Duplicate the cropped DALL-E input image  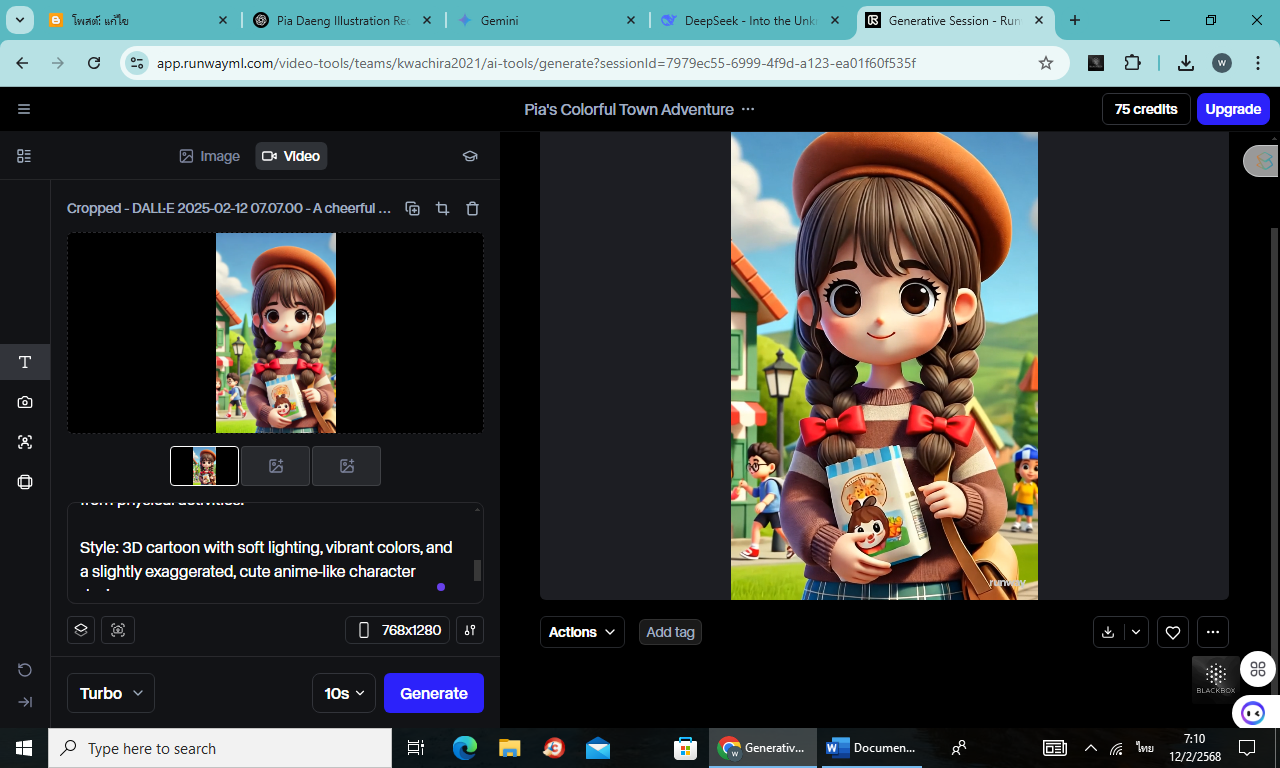[412, 208]
